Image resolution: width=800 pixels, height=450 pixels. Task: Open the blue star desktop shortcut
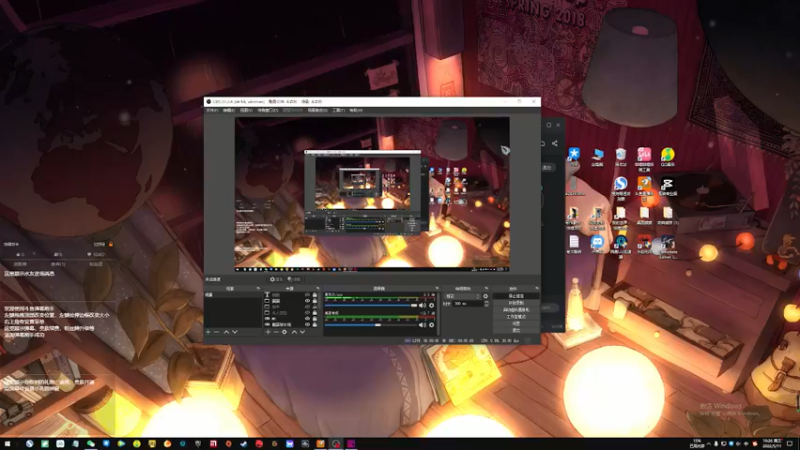tap(574, 157)
